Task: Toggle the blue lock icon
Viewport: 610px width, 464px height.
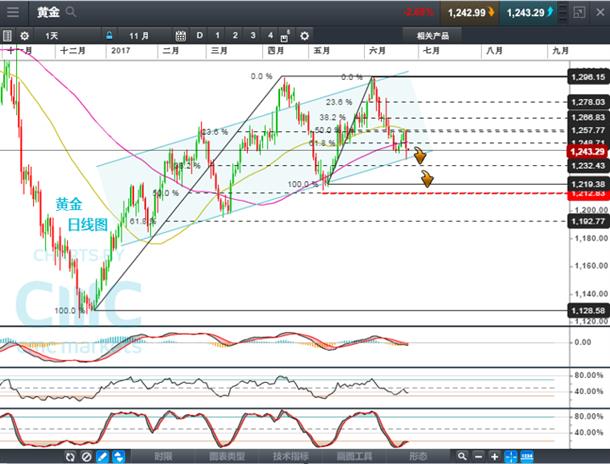Action: tap(109, 36)
